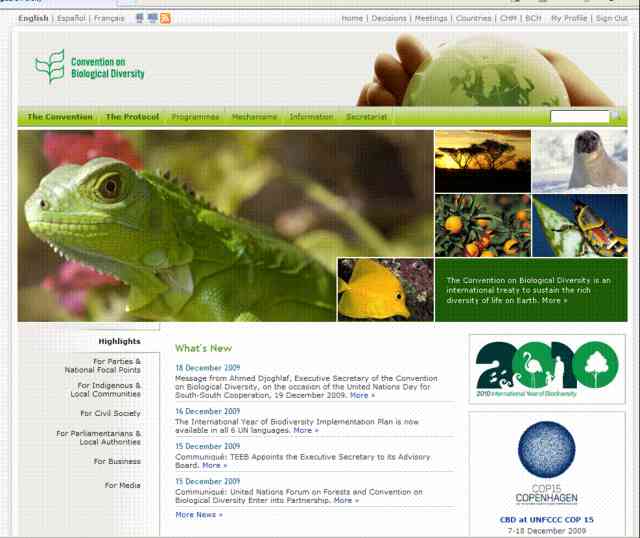The width and height of the screenshot is (640, 538).
Task: Open For Indigenous & Local Communities
Action: point(105,390)
